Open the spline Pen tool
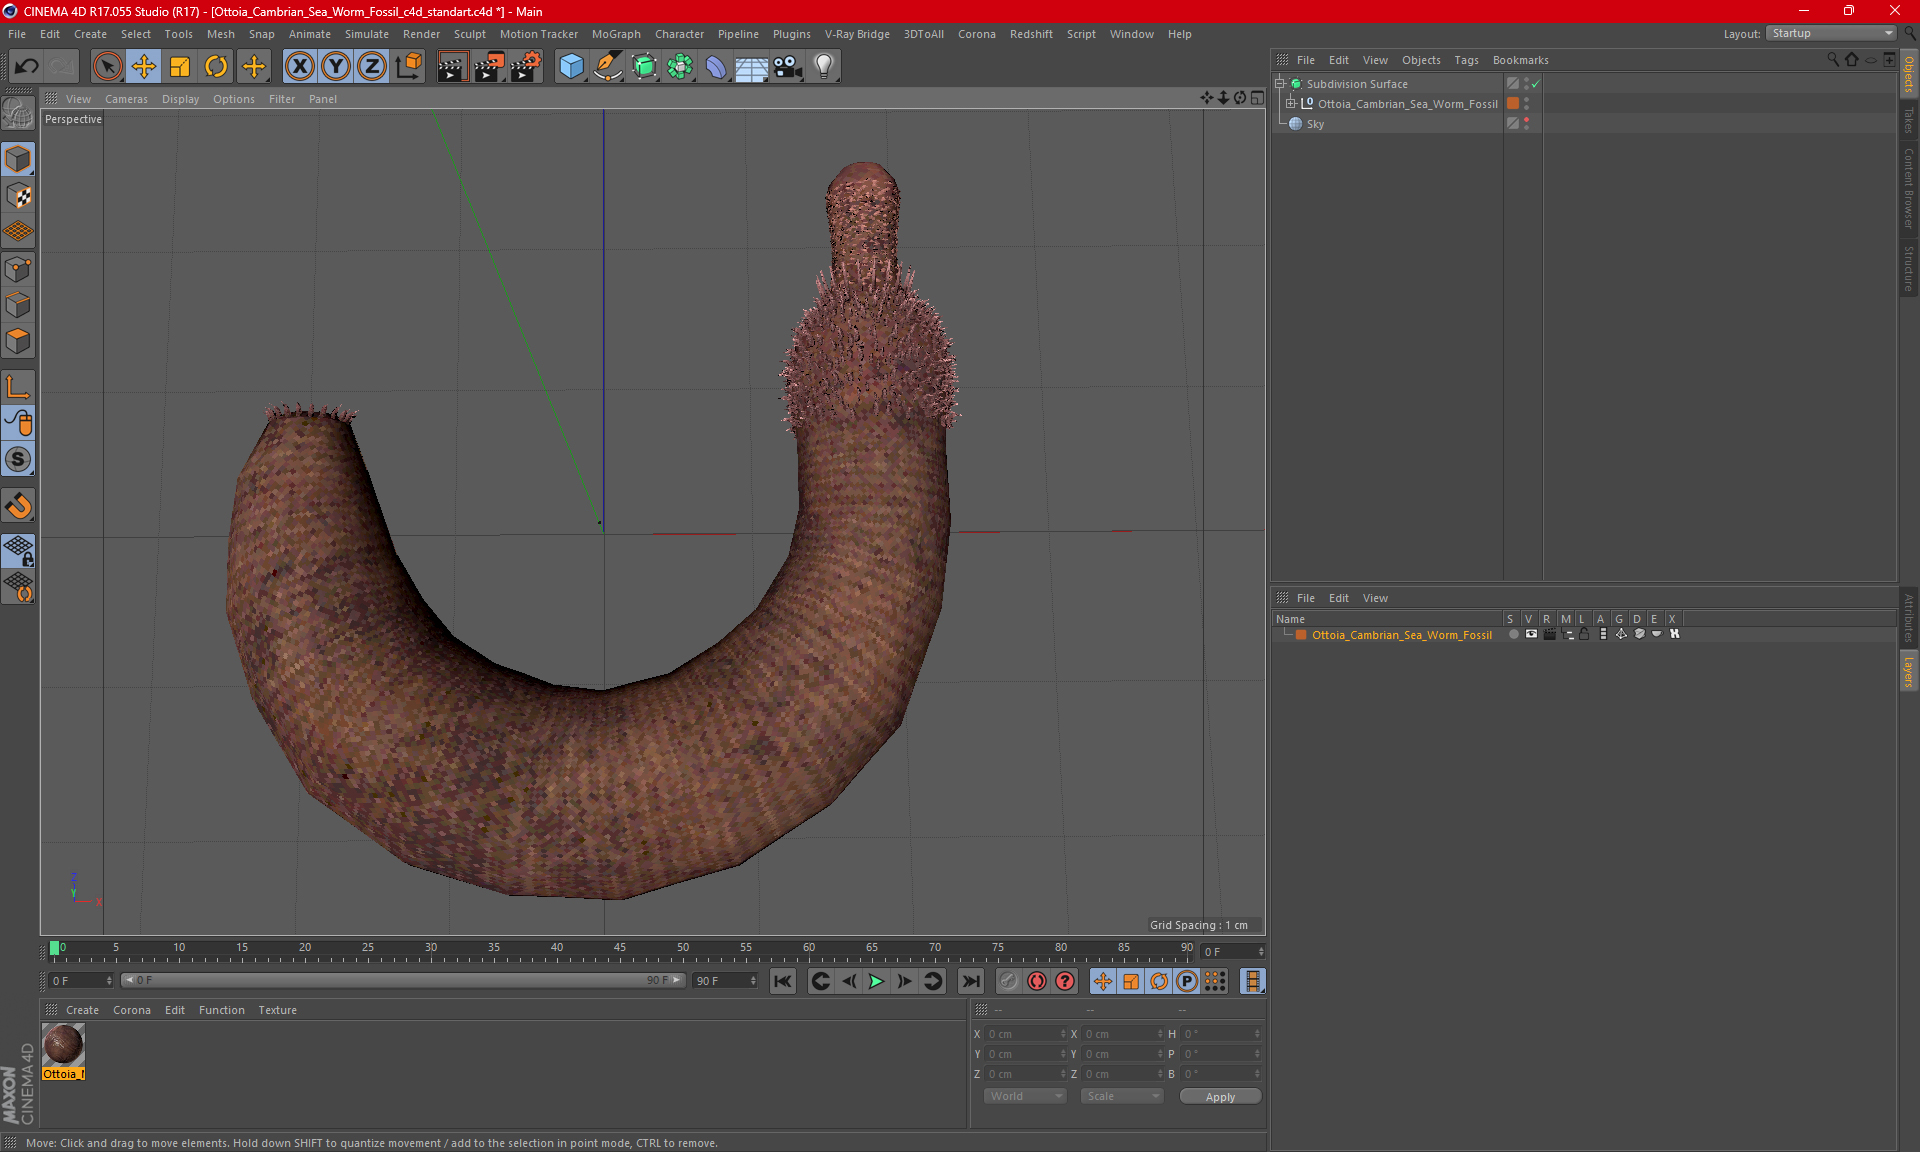This screenshot has width=1920, height=1152. tap(607, 67)
